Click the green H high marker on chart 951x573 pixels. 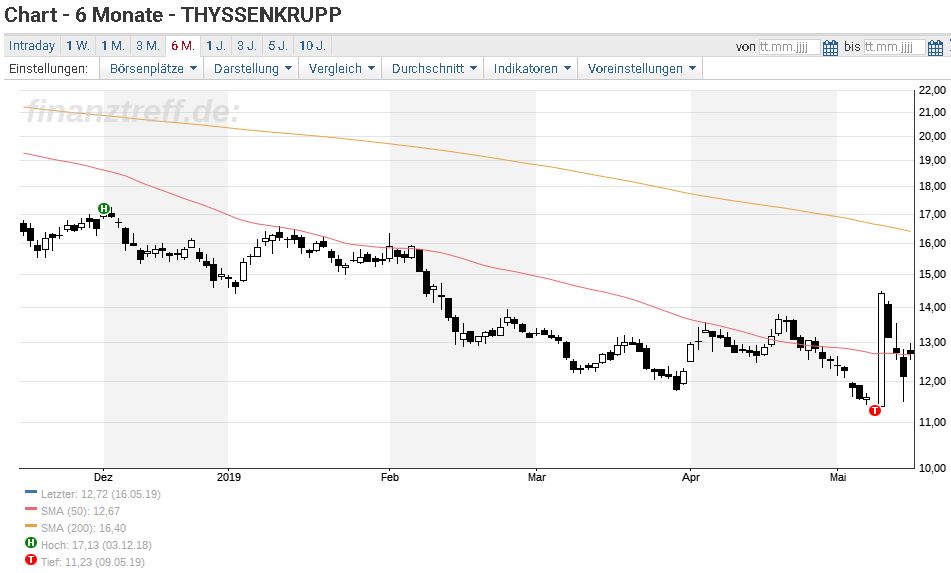tap(104, 209)
